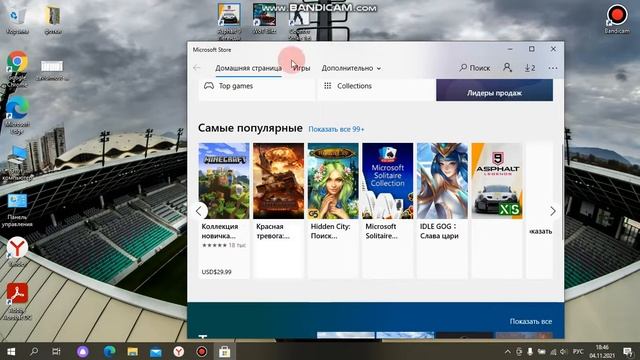640x360 pixels.
Task: Open Hidden City game card
Action: 333,211
